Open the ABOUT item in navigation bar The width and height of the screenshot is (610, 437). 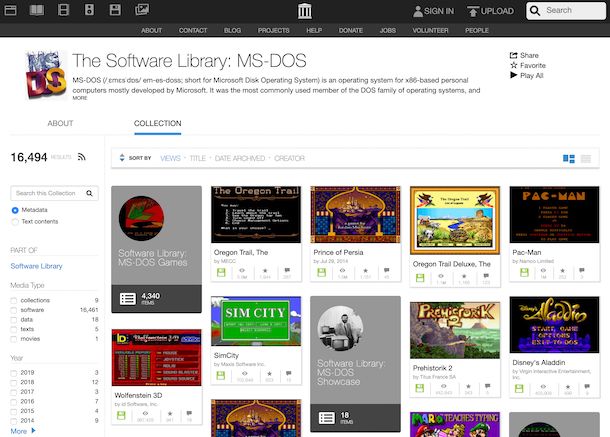coord(151,30)
